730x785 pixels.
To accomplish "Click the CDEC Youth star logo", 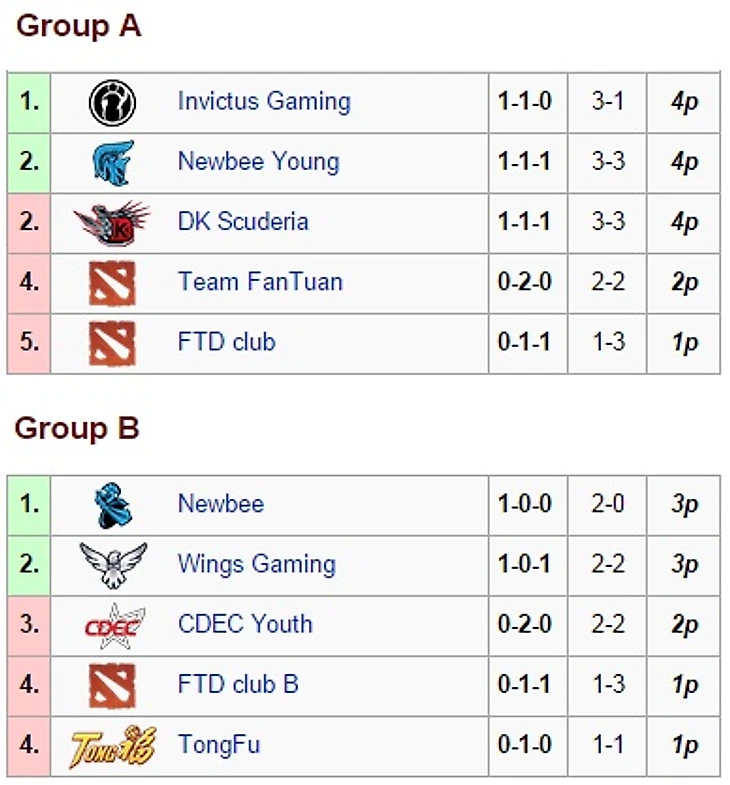I will [115, 626].
